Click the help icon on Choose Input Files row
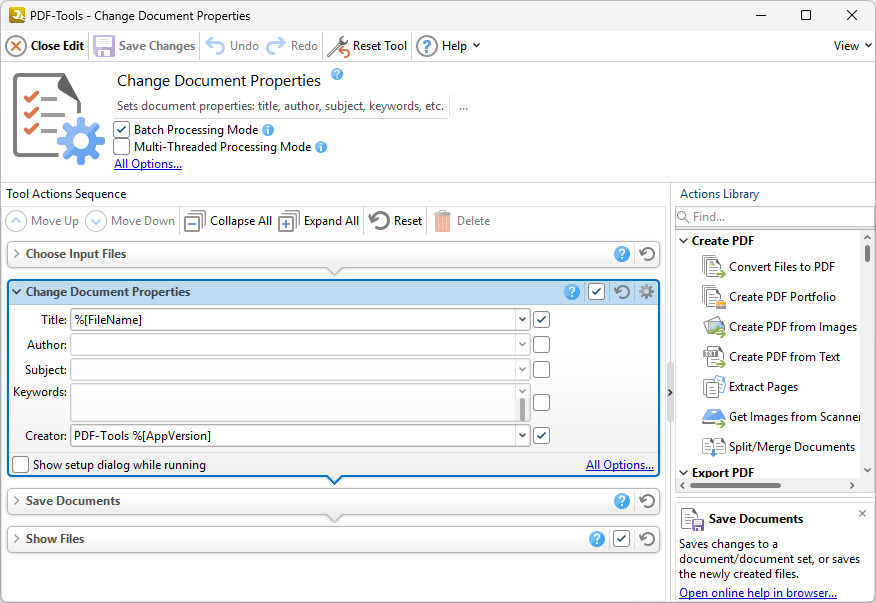Viewport: 876px width, 603px height. tap(622, 254)
